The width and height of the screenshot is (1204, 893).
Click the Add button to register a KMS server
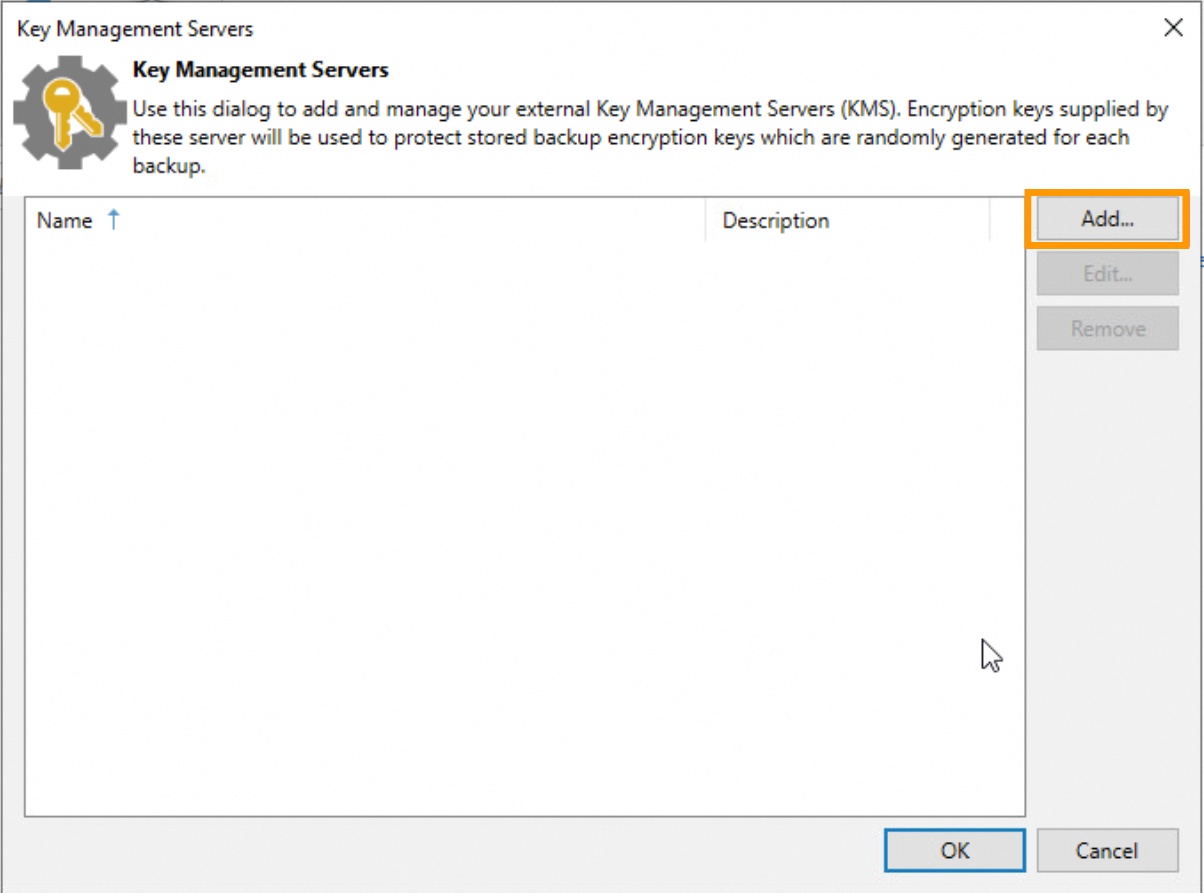coord(1106,219)
